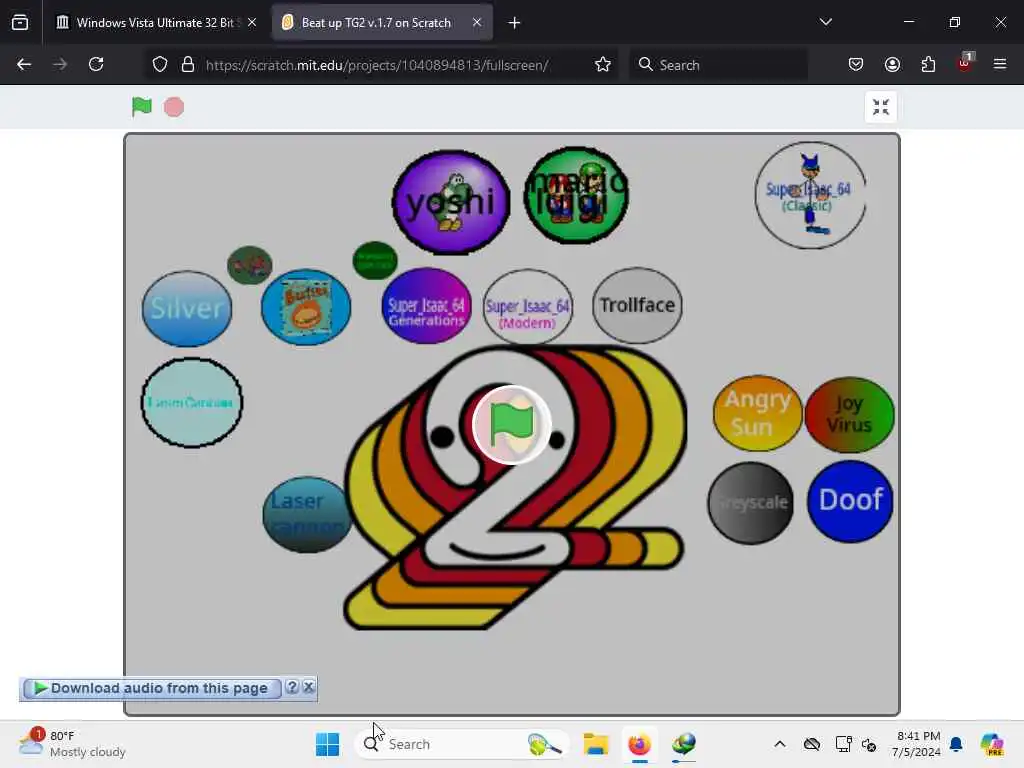1024x768 pixels.
Task: Close the Windows Vista Ultimate tab
Action: [x=252, y=23]
